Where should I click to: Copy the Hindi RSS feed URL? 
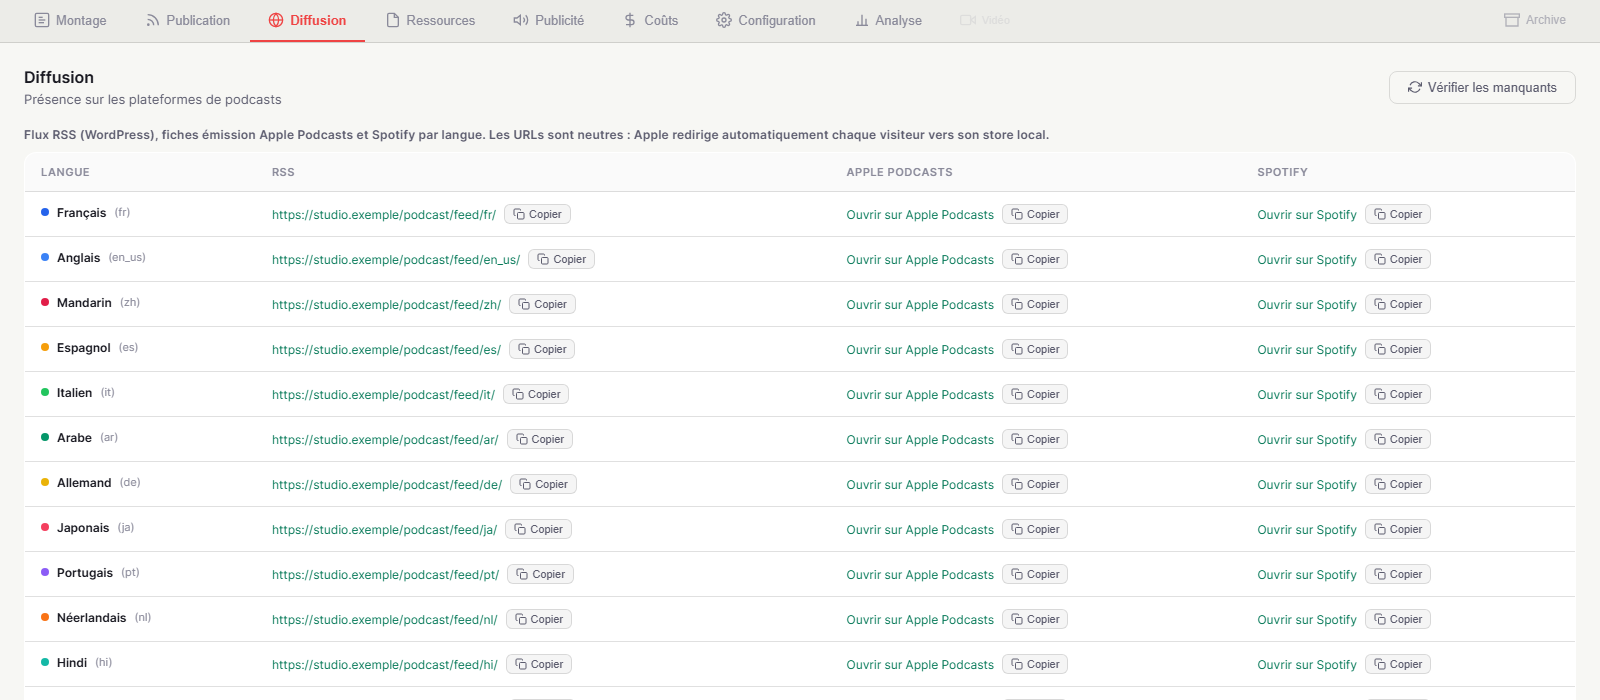coord(540,664)
